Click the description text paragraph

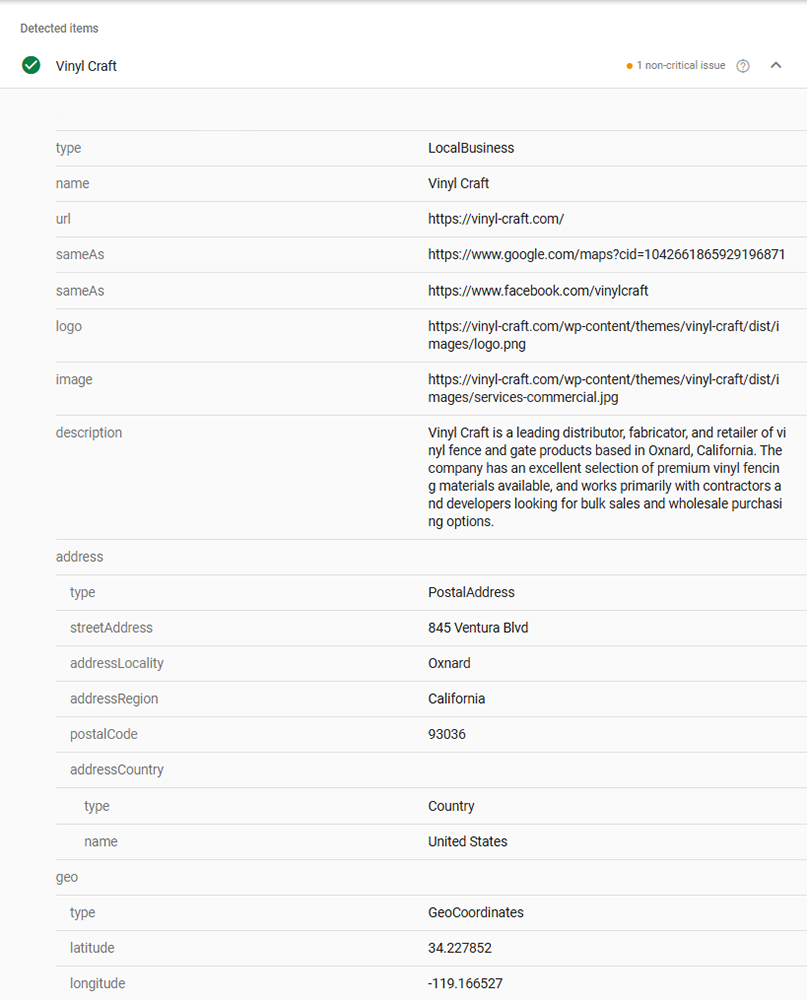click(607, 477)
